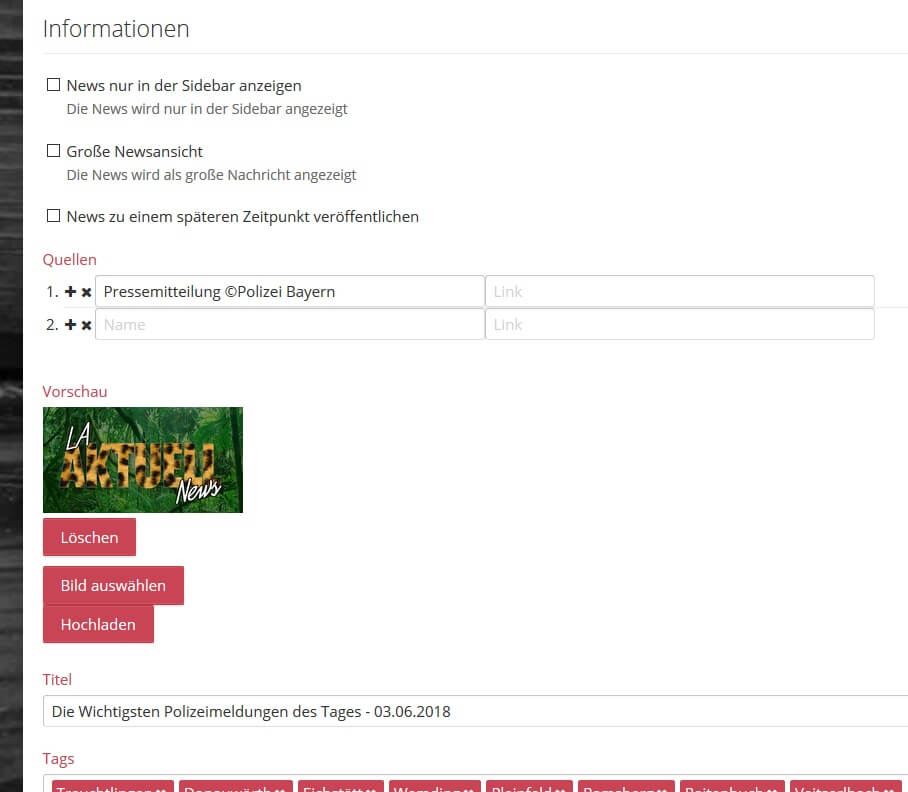Click plus icon on second source row
This screenshot has height=792, width=908.
point(70,324)
